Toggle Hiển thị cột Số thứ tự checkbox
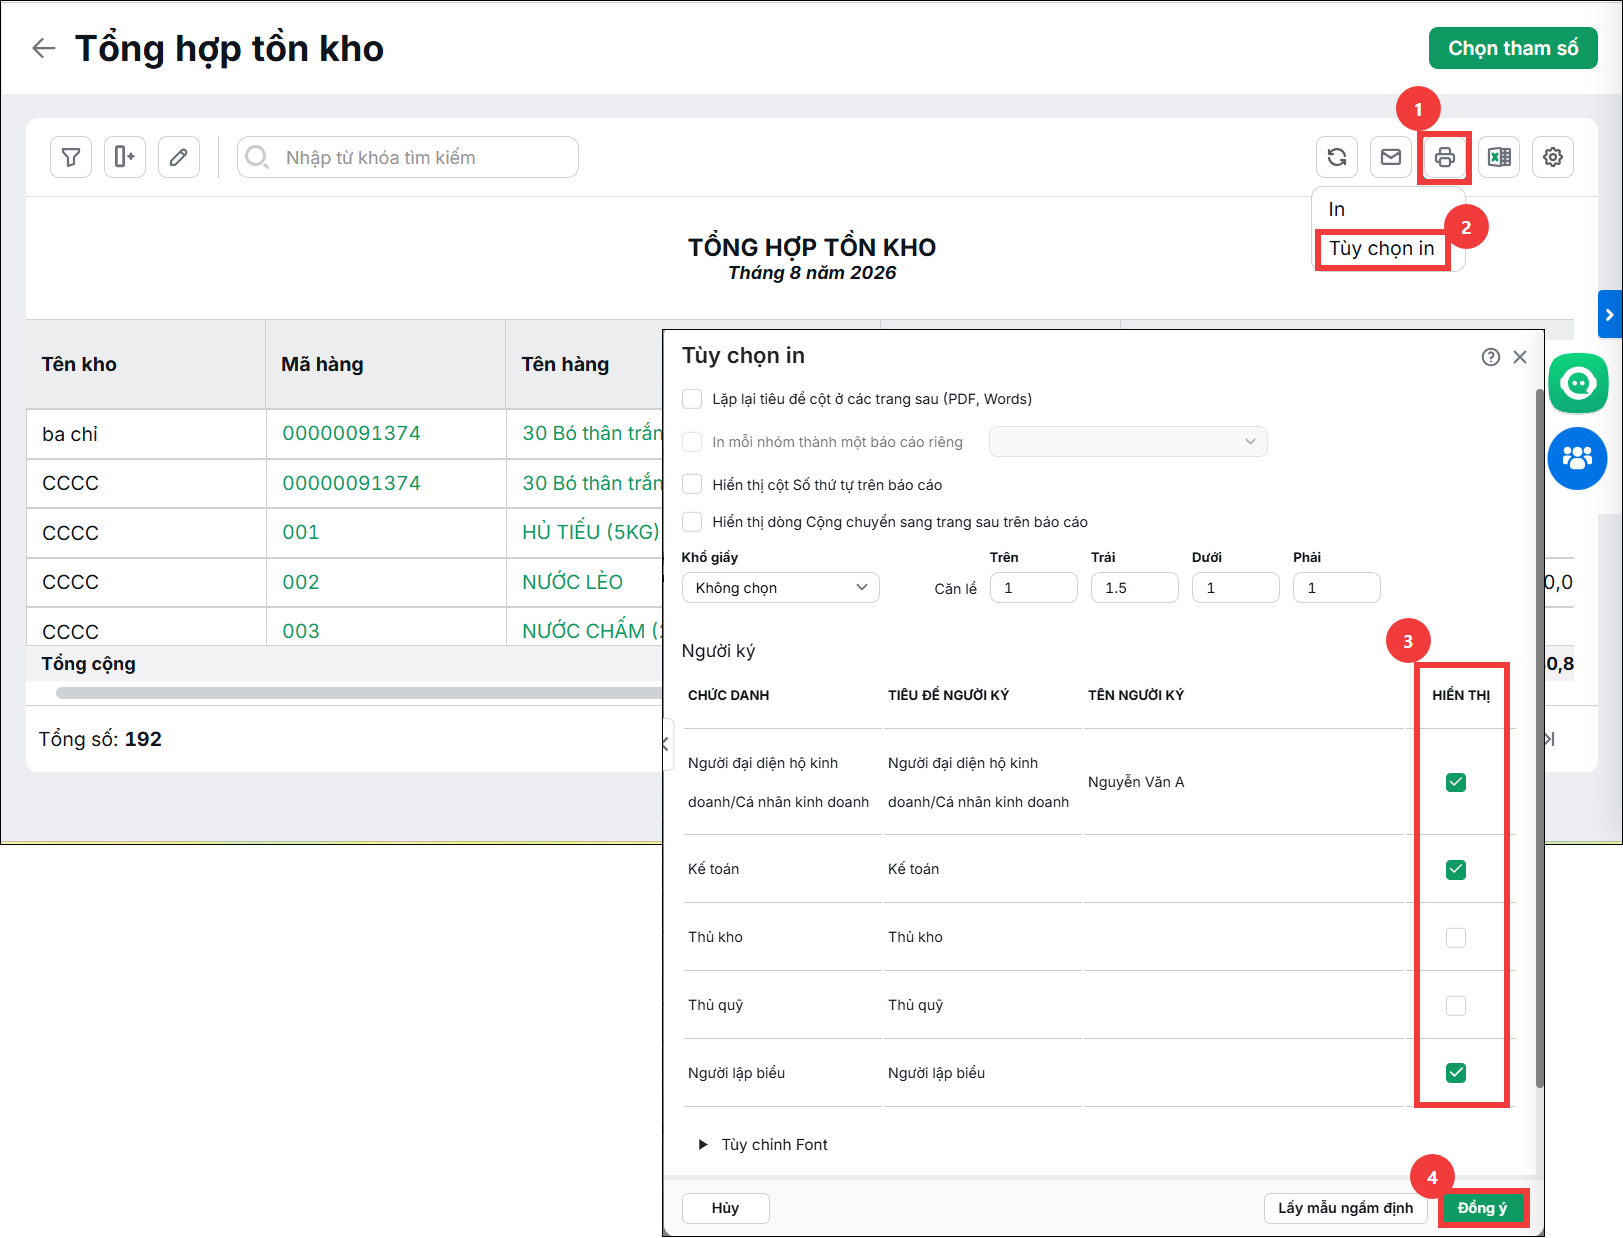Image resolution: width=1623 pixels, height=1238 pixels. coord(692,484)
